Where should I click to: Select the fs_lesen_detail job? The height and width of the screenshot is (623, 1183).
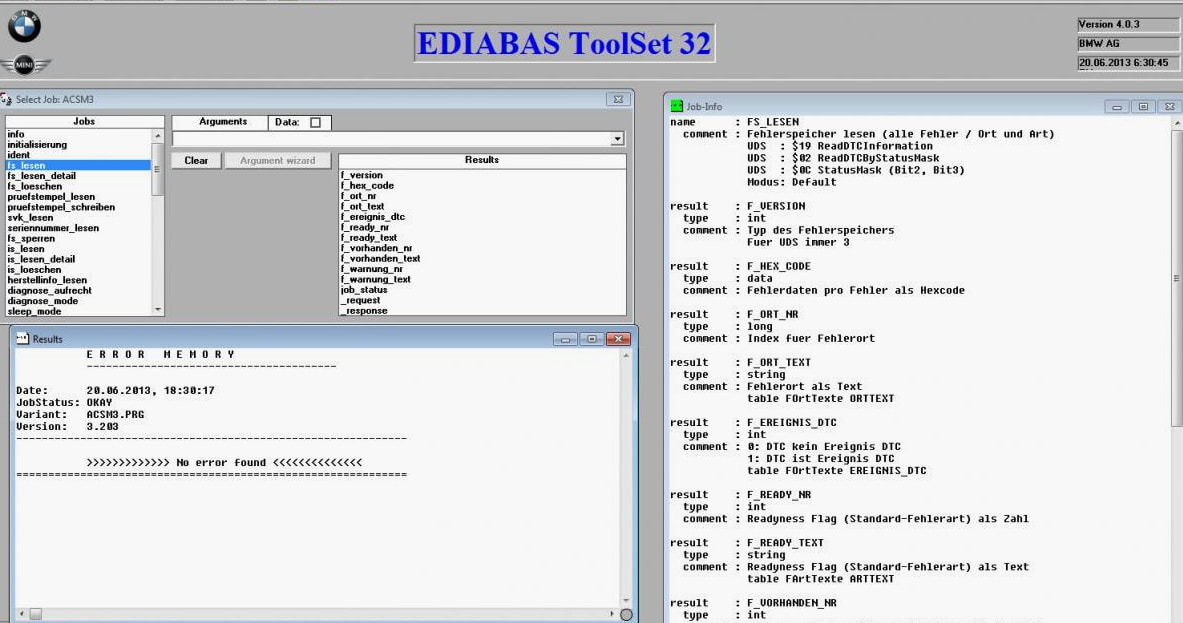41,176
